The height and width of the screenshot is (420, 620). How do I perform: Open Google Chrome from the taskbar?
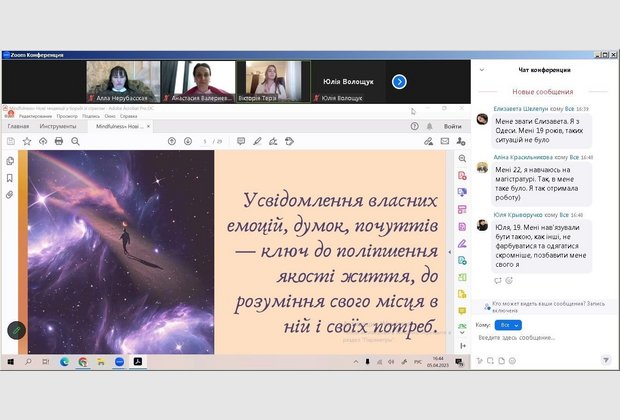tap(82, 361)
